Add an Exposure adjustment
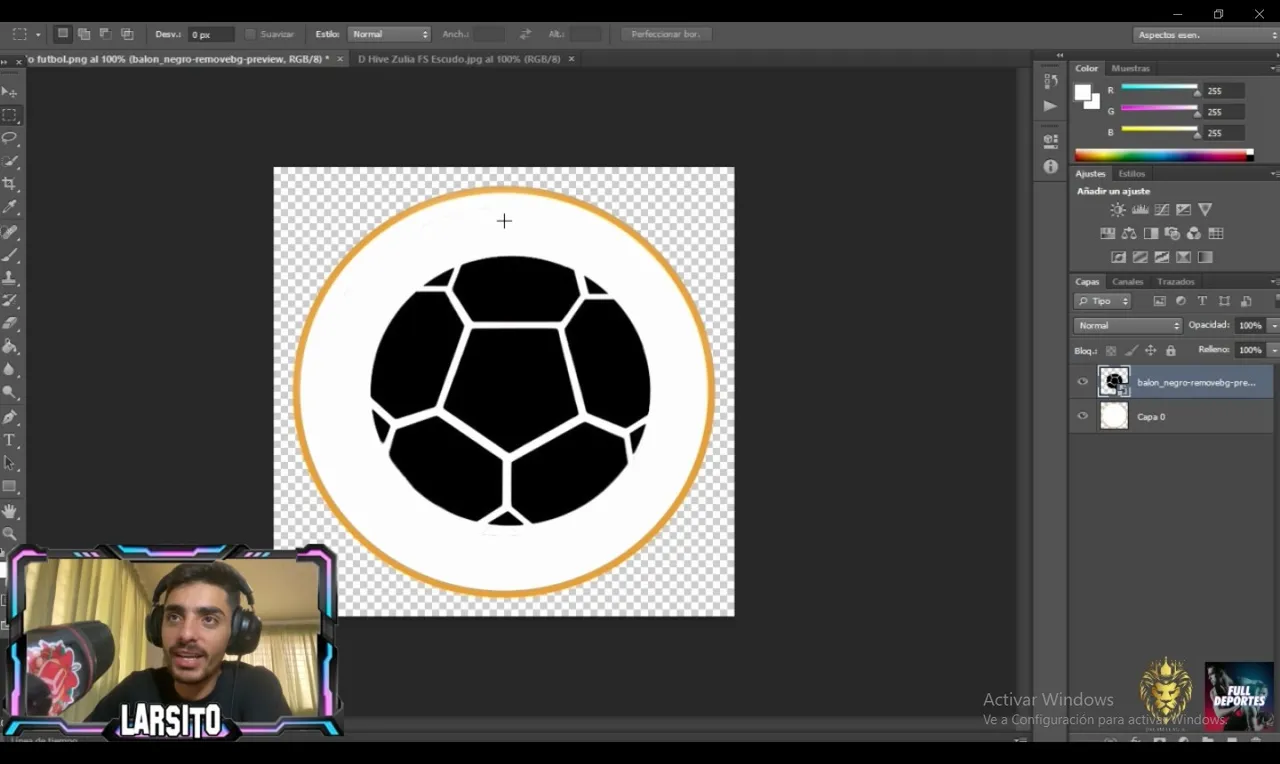1280x764 pixels. click(1184, 210)
